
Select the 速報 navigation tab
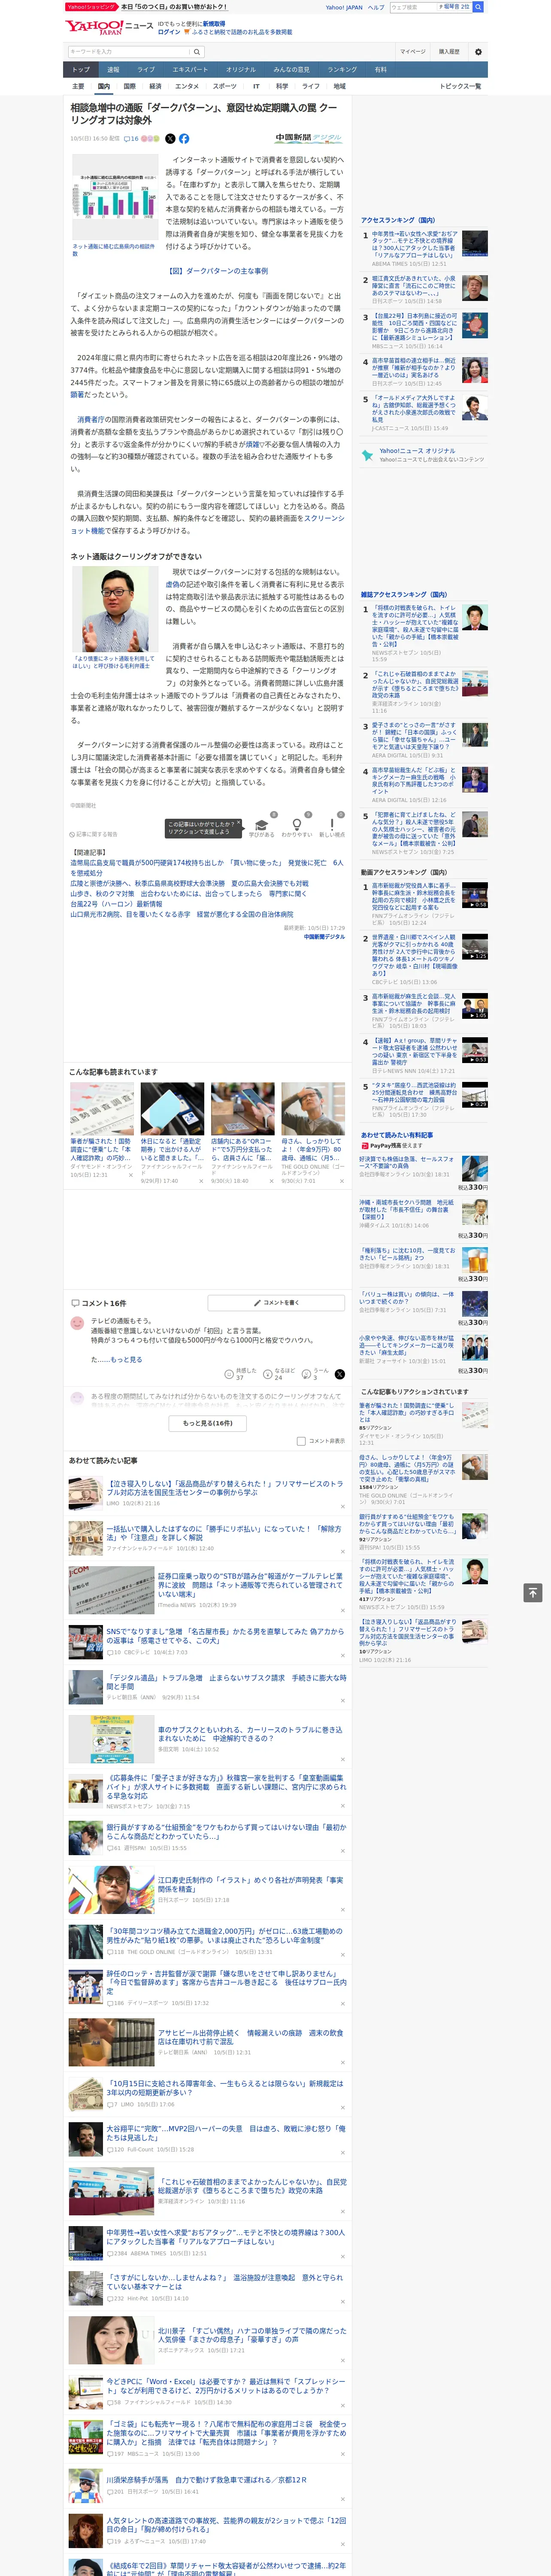coord(113,70)
